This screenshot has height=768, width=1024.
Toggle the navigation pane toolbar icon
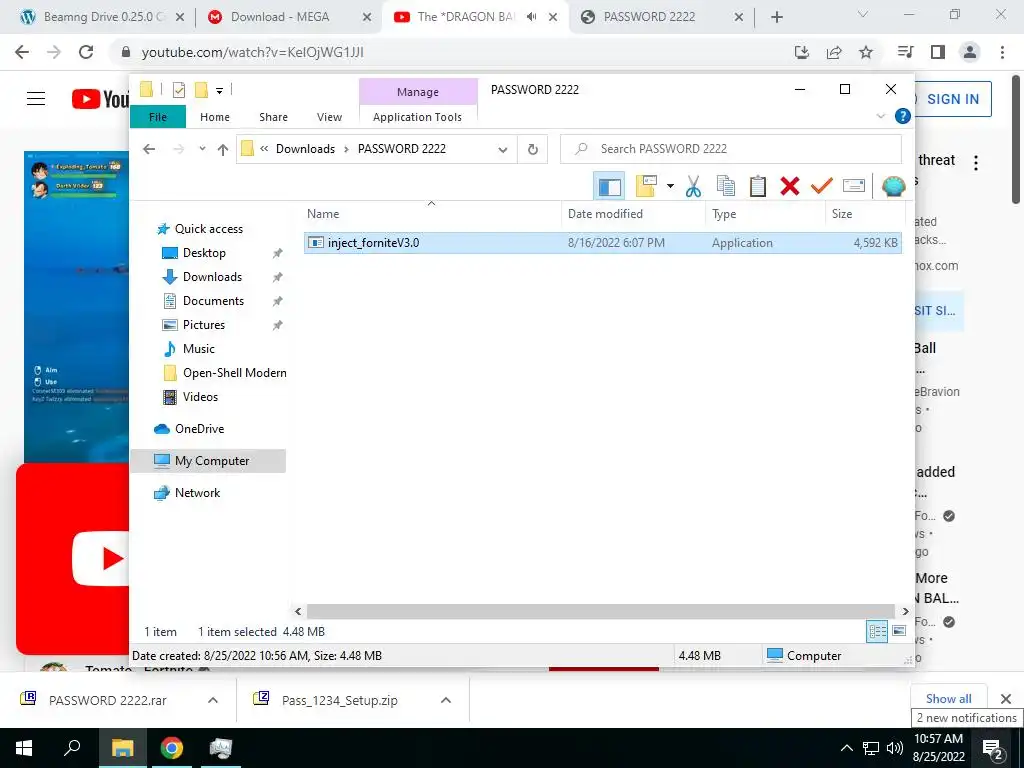pyautogui.click(x=609, y=187)
